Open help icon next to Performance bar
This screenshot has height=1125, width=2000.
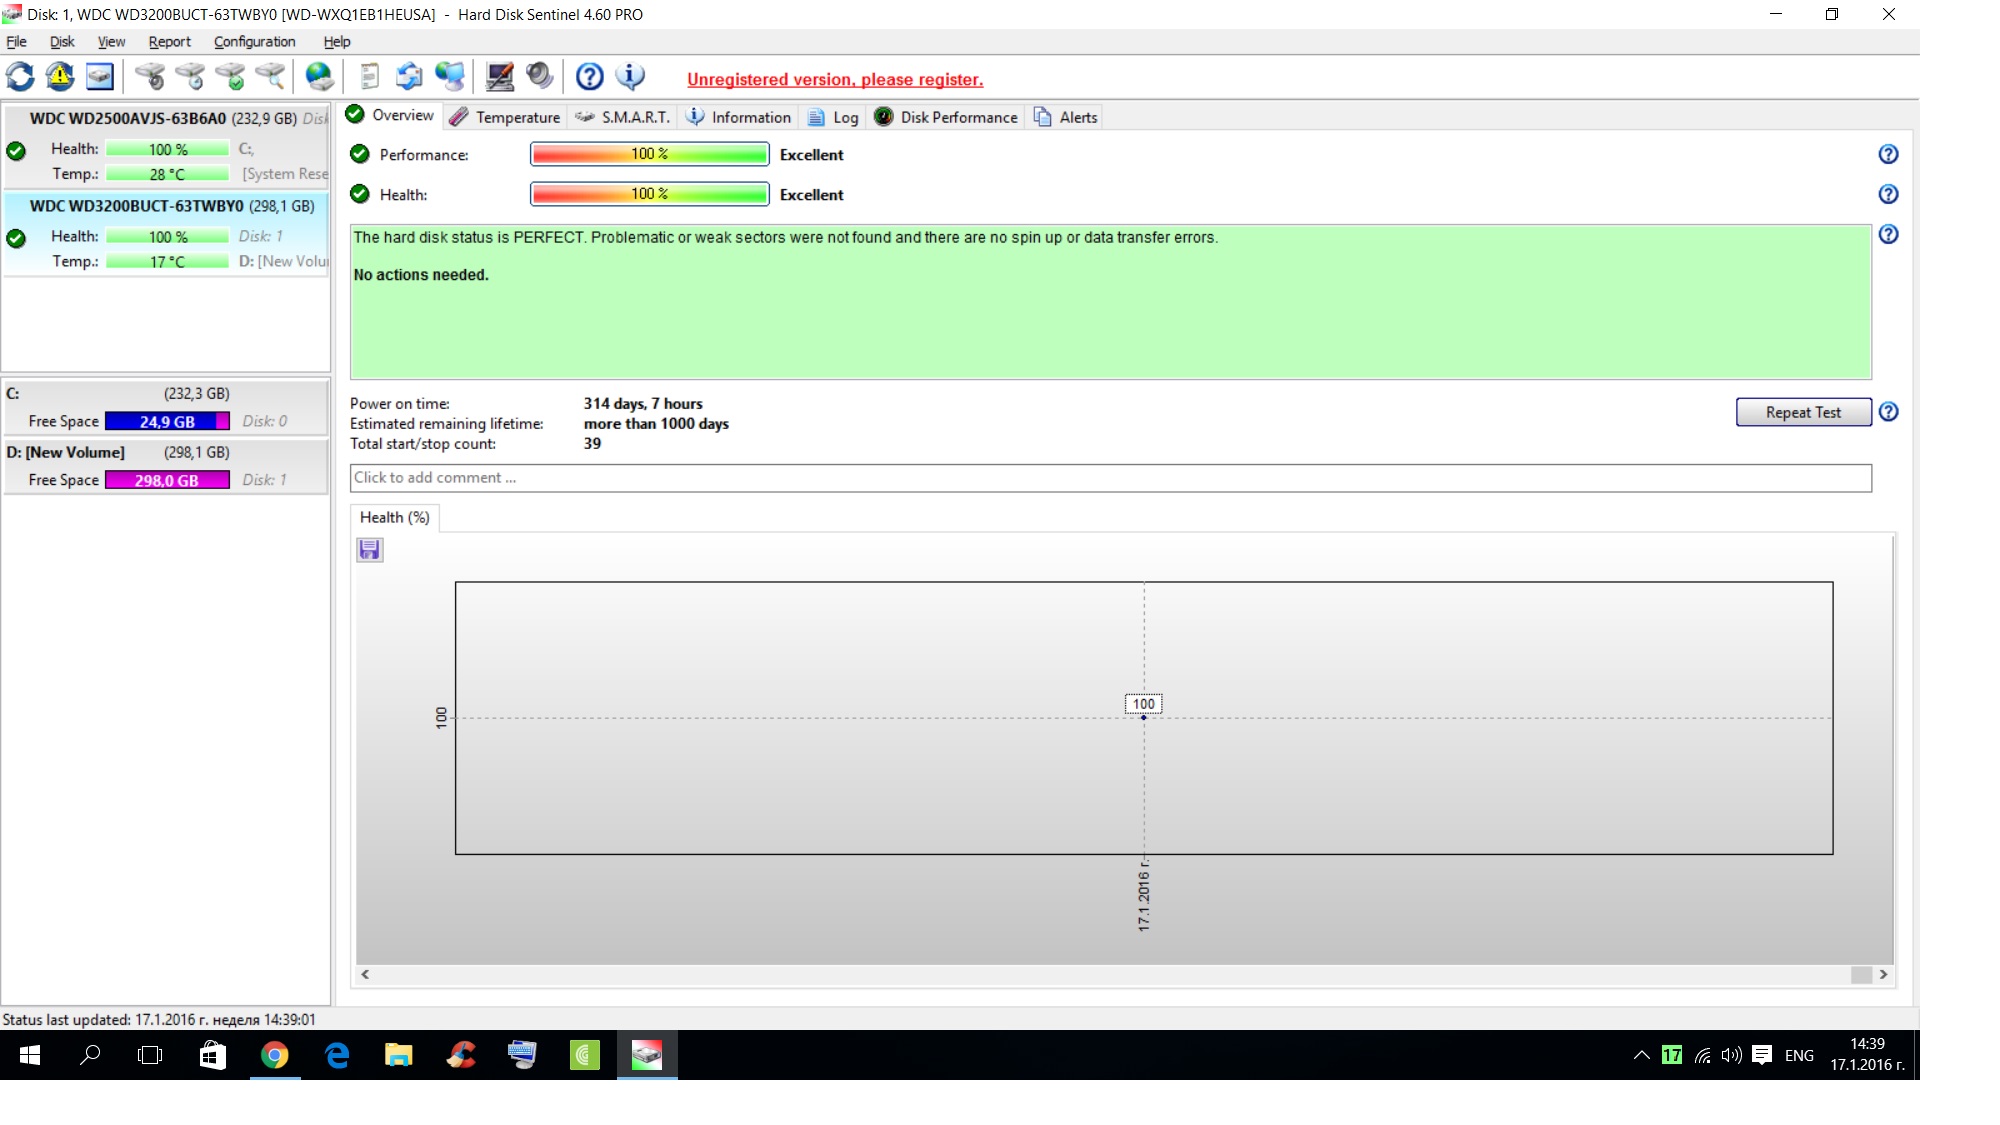pyautogui.click(x=1888, y=154)
